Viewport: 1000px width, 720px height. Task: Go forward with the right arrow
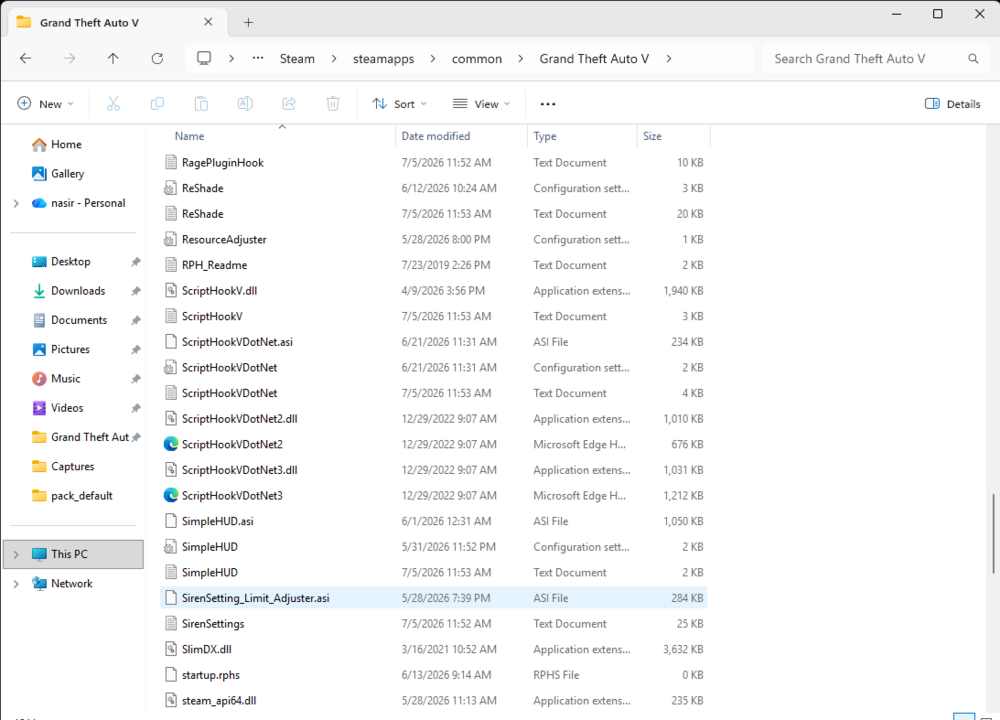coord(70,59)
